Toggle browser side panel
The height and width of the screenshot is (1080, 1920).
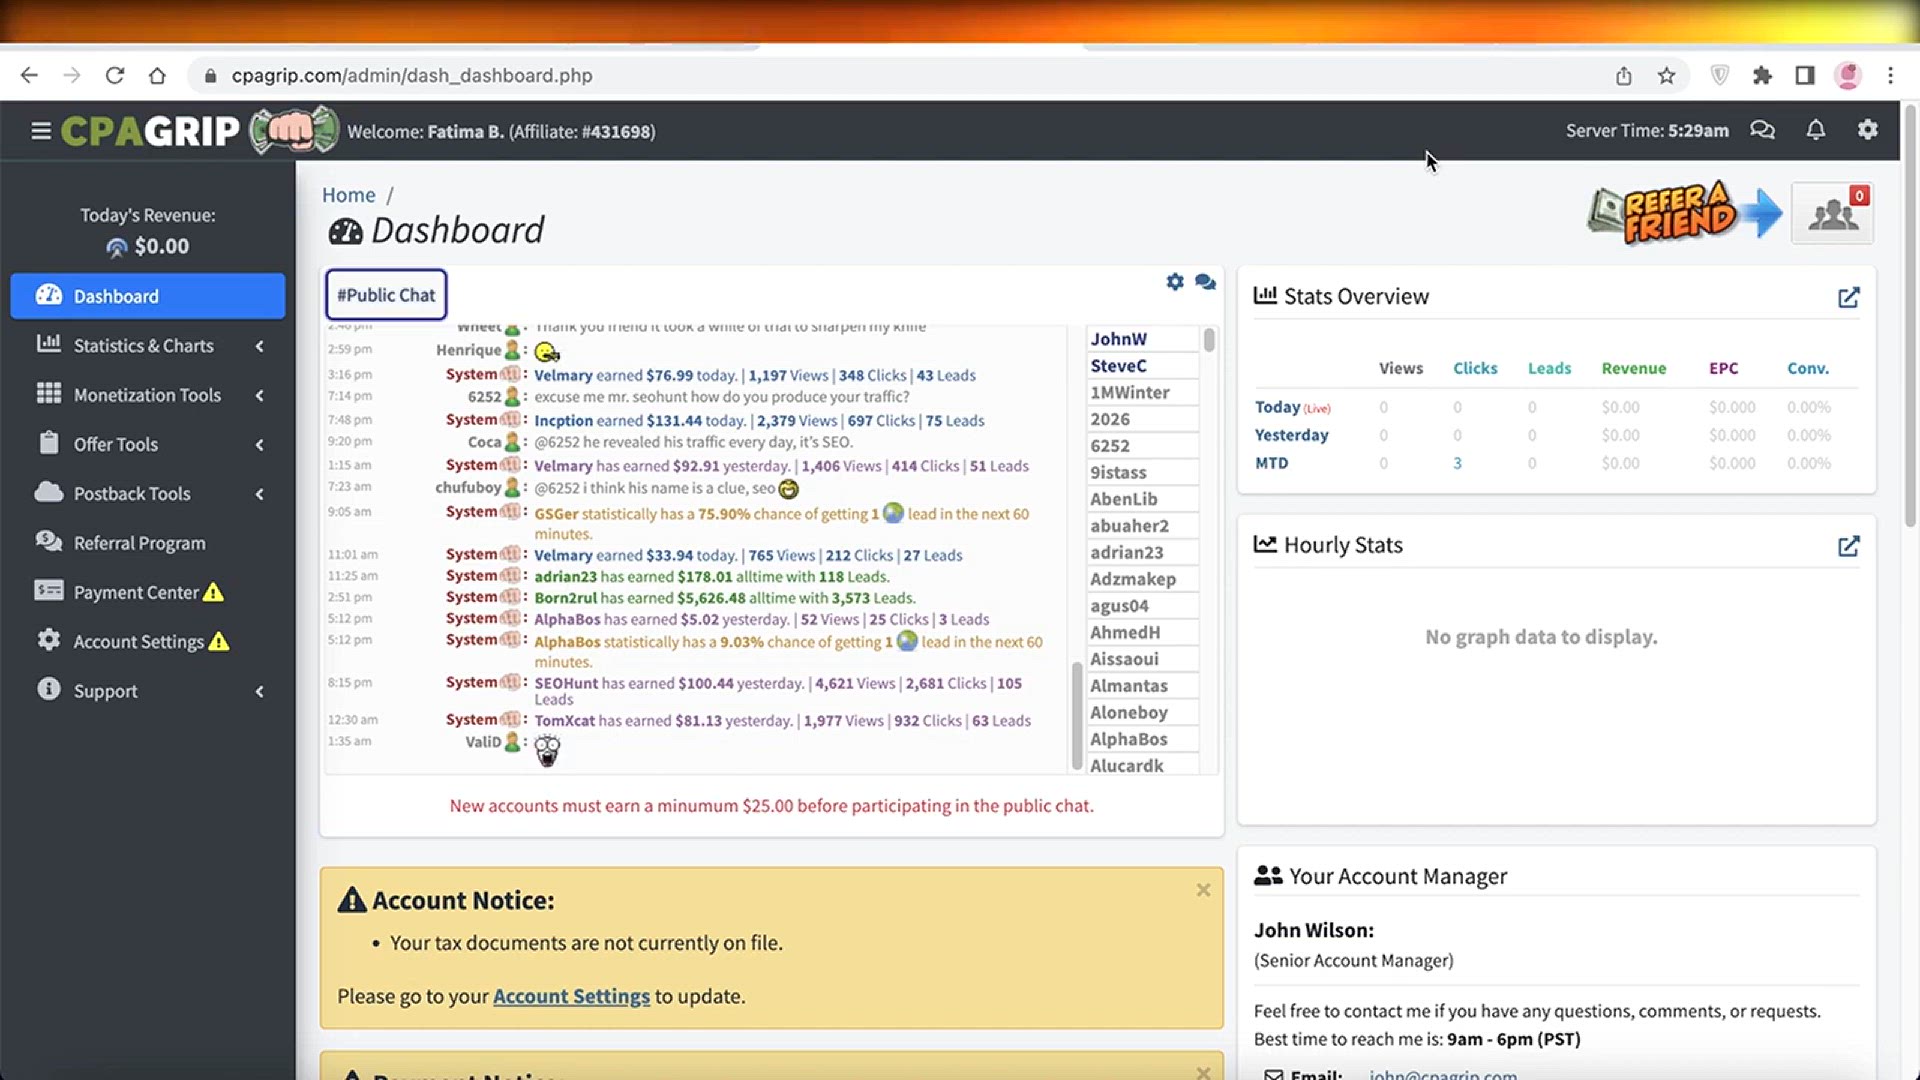1805,75
